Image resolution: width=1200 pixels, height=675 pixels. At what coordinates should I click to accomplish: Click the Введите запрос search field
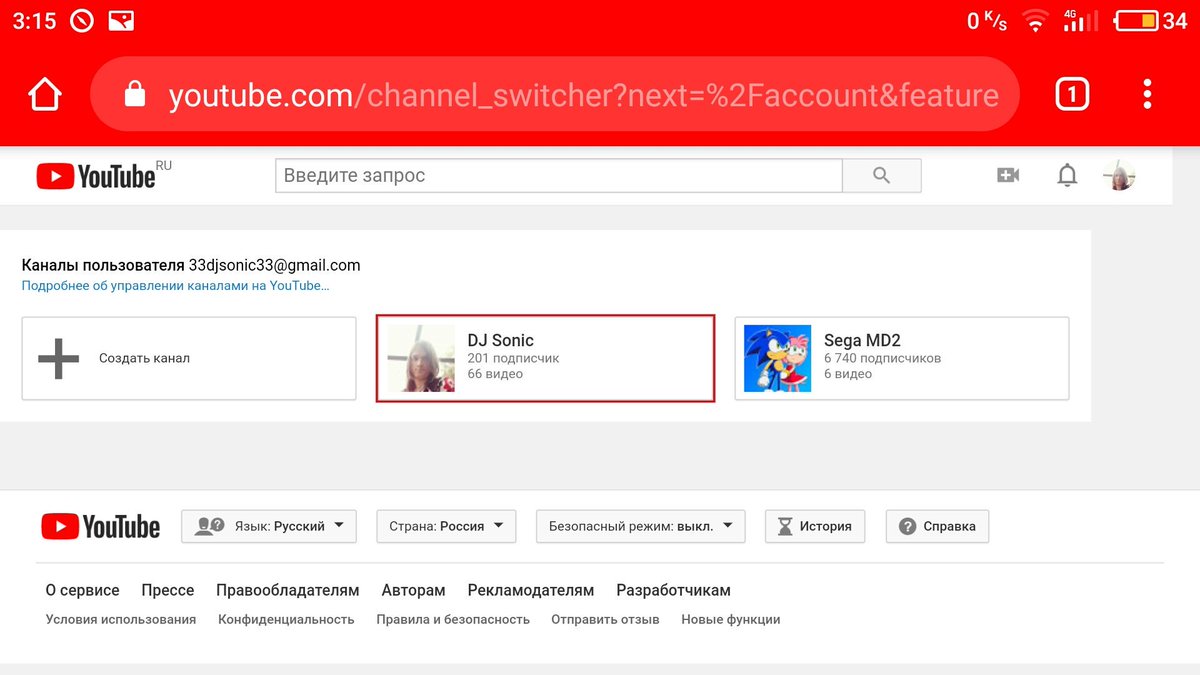[558, 175]
